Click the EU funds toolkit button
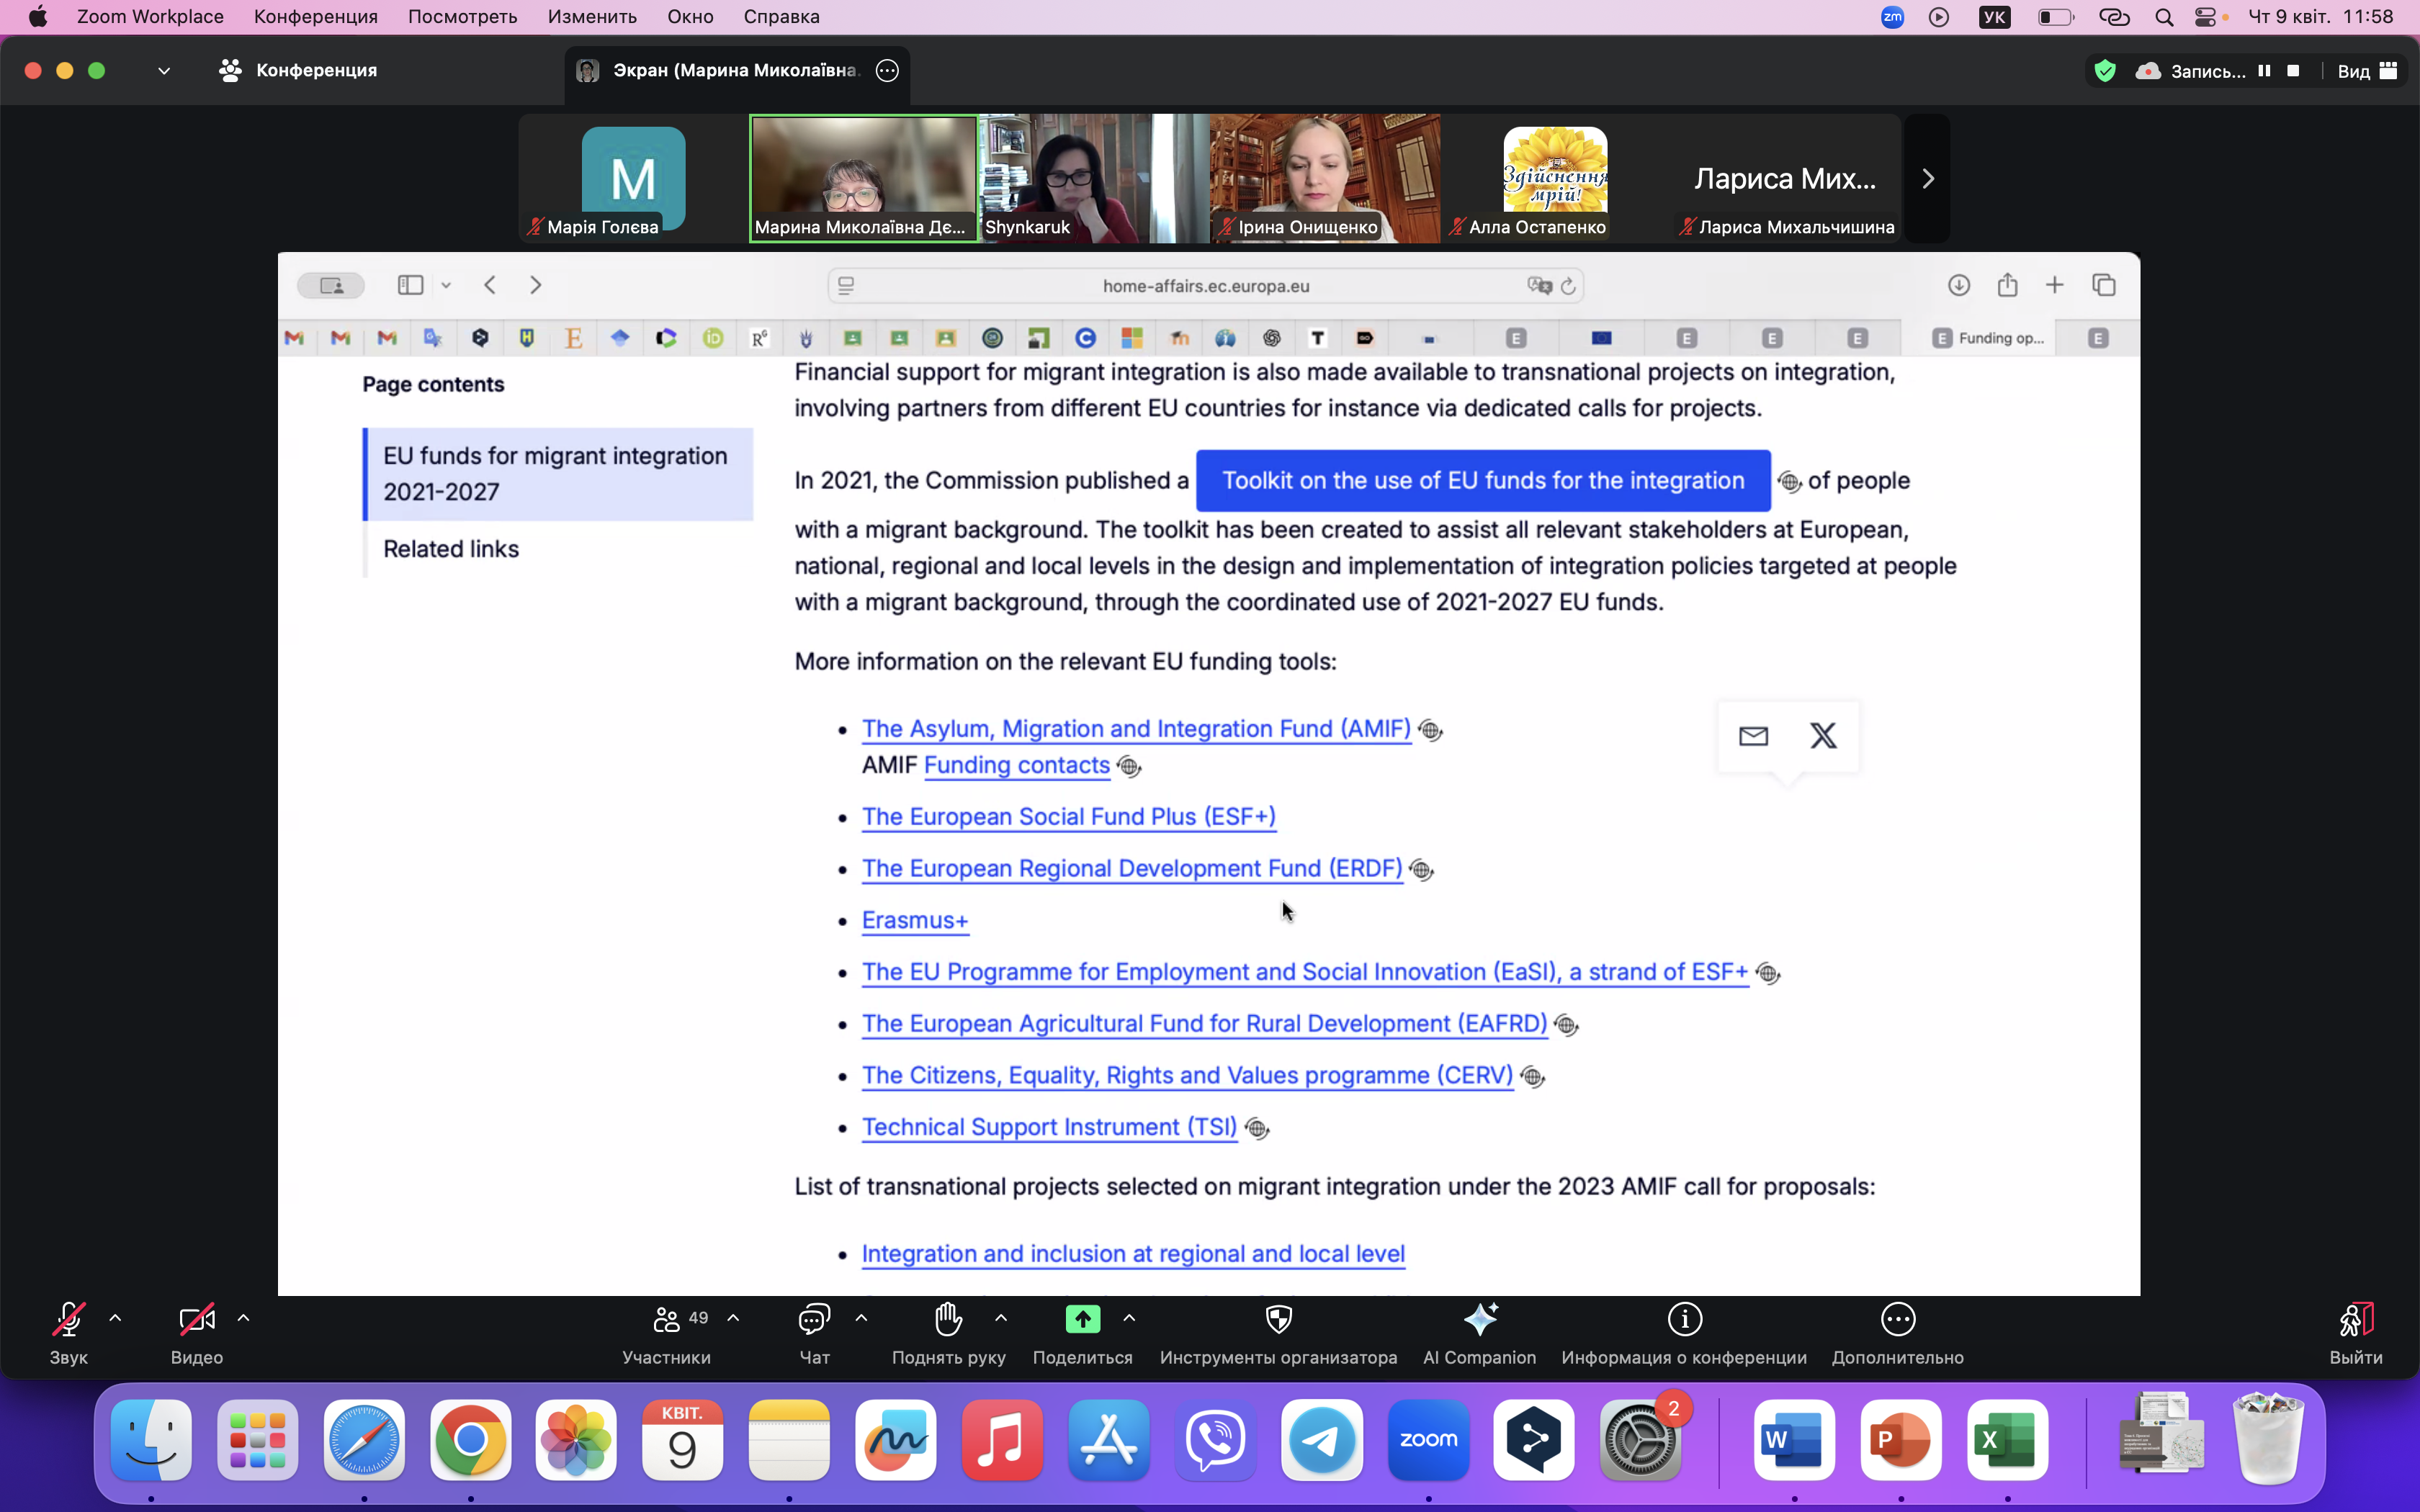Screen dimensions: 2420x1512 point(1482,481)
